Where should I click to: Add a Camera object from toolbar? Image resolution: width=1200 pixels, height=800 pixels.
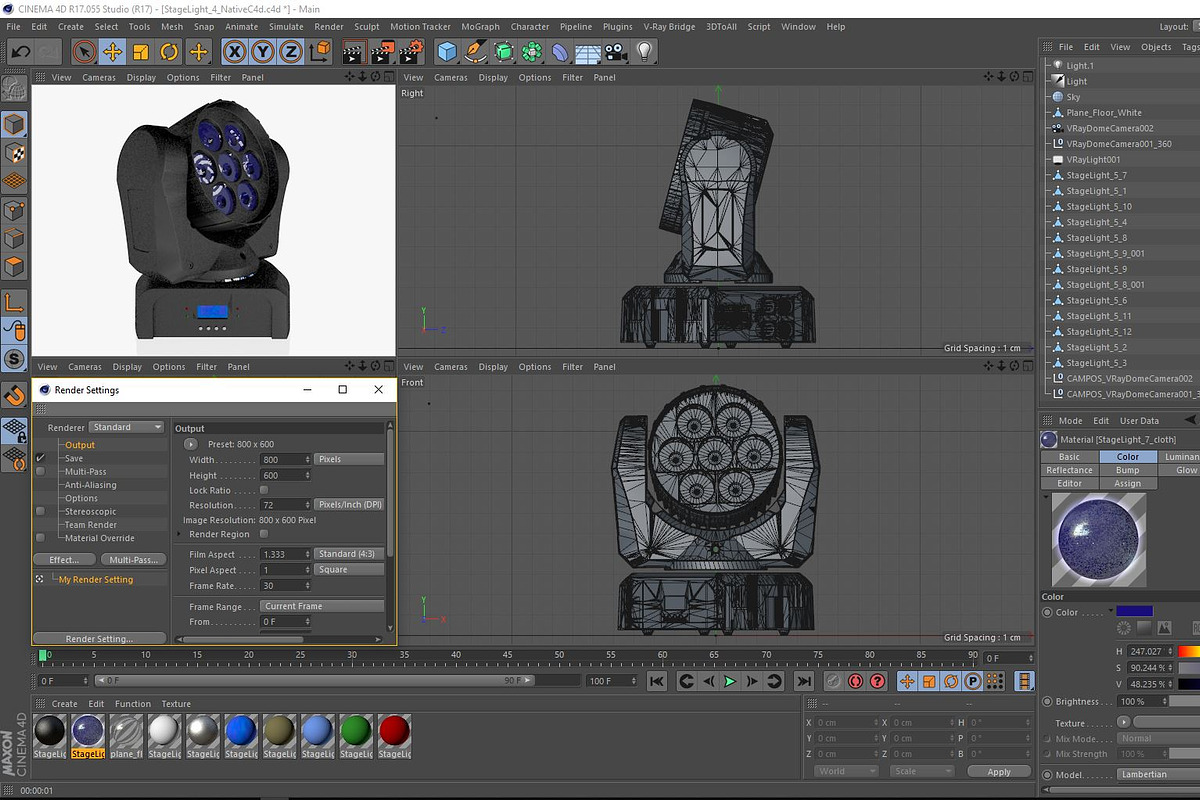click(x=616, y=51)
